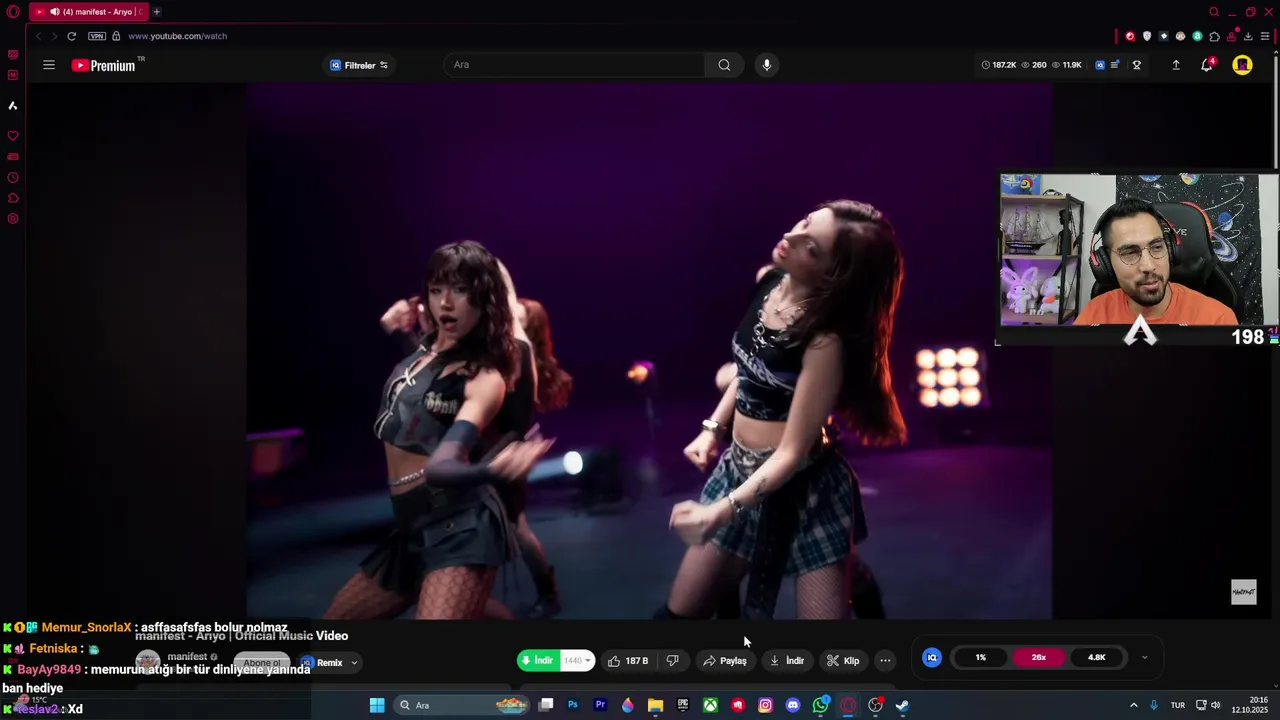
Task: Open YouTube notifications bell
Action: point(1207,65)
